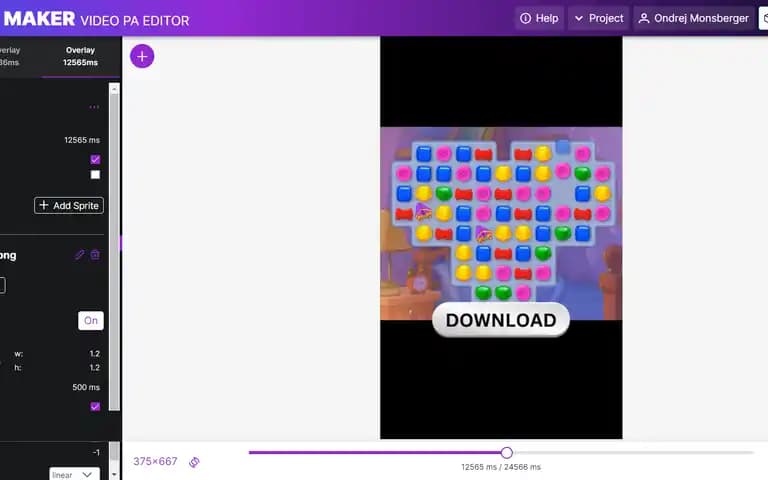This screenshot has height=480, width=768.
Task: Uncheck the purple checkbox under 12565 ms
Action: 95,159
